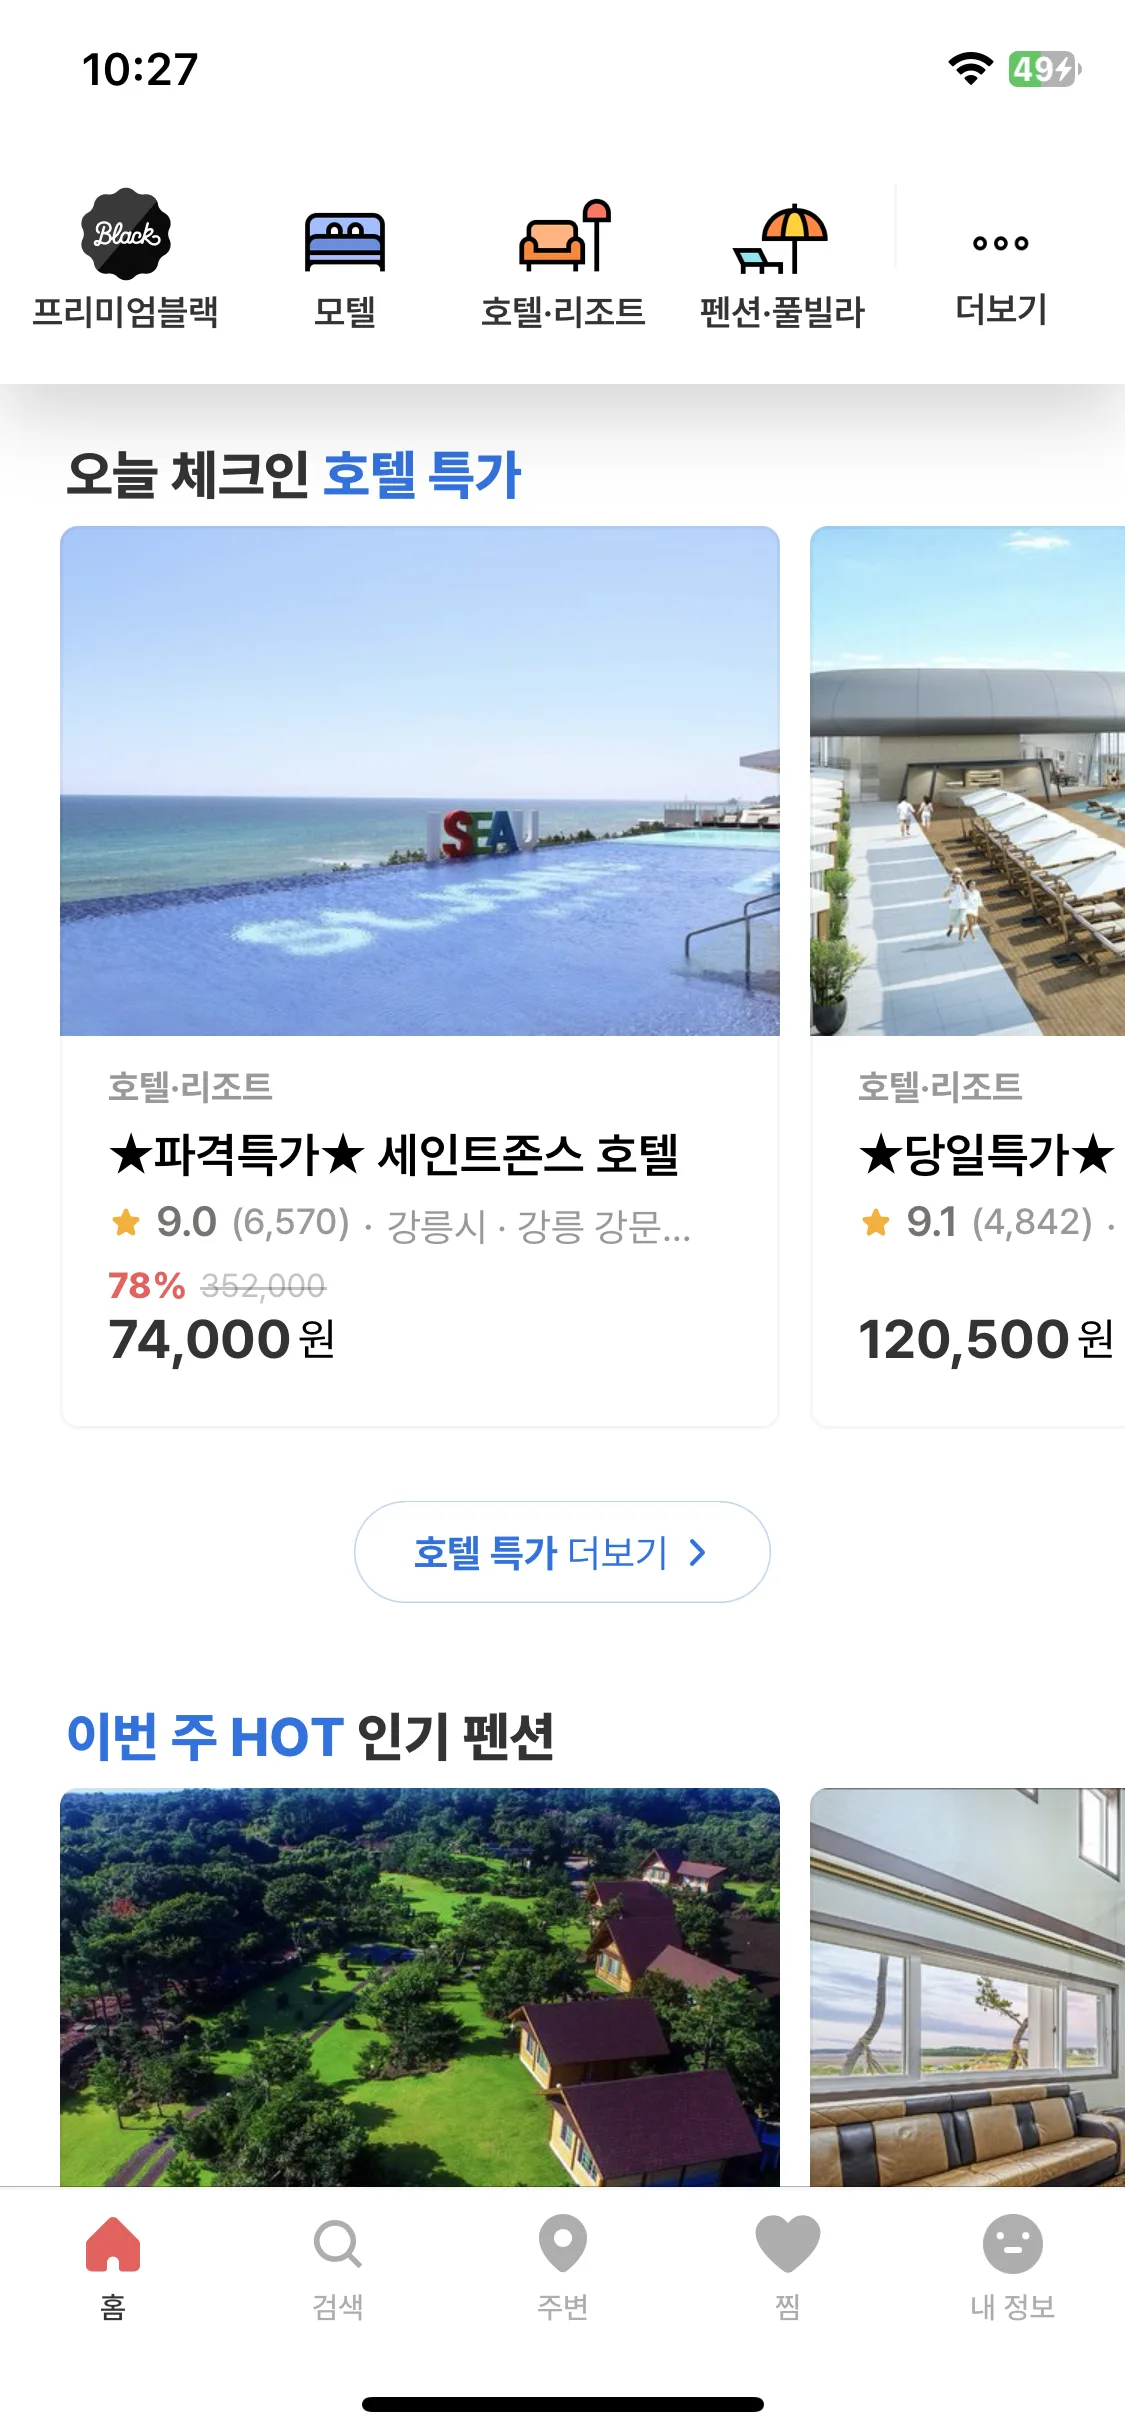The image size is (1125, 2436).
Task: Tap the 더보기 three-dots icon
Action: coord(1000,243)
